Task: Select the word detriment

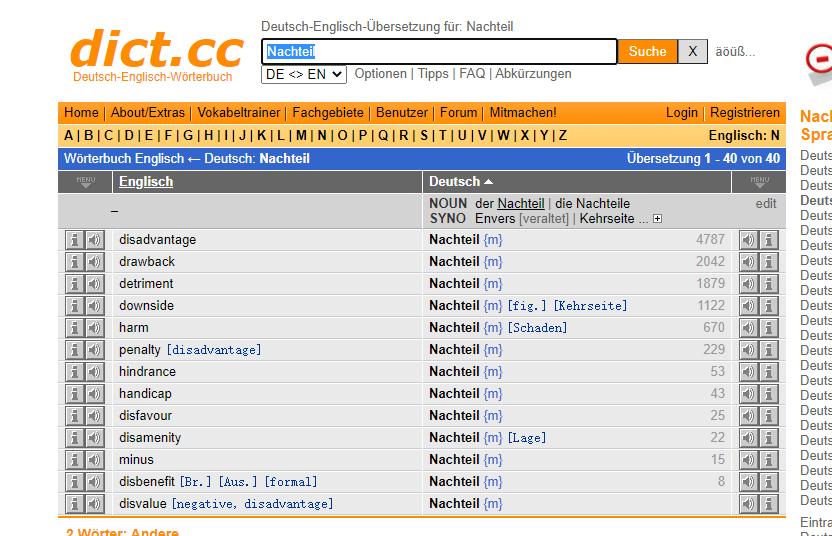Action: pos(146,284)
